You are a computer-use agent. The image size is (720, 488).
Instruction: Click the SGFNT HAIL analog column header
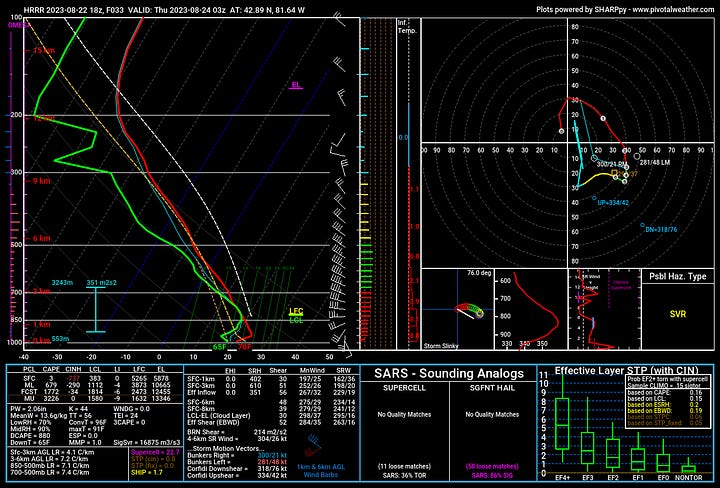tap(492, 388)
